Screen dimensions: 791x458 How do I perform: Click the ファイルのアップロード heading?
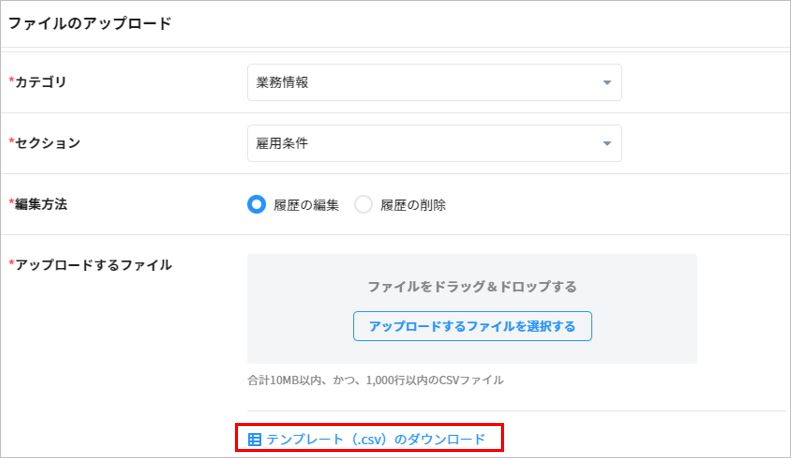(90, 23)
